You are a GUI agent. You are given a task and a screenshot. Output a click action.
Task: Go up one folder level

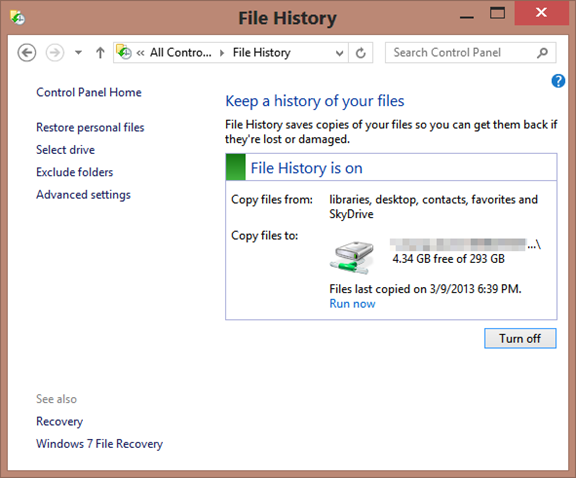point(100,53)
